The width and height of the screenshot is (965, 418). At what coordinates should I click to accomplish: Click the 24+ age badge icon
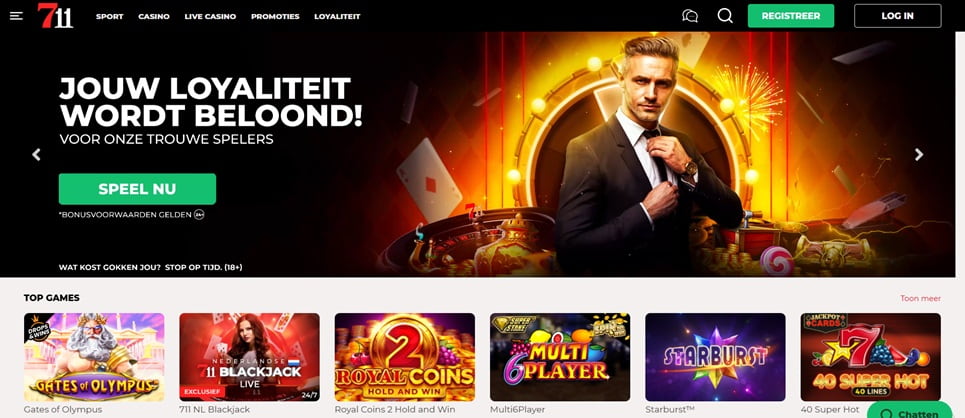(x=199, y=215)
